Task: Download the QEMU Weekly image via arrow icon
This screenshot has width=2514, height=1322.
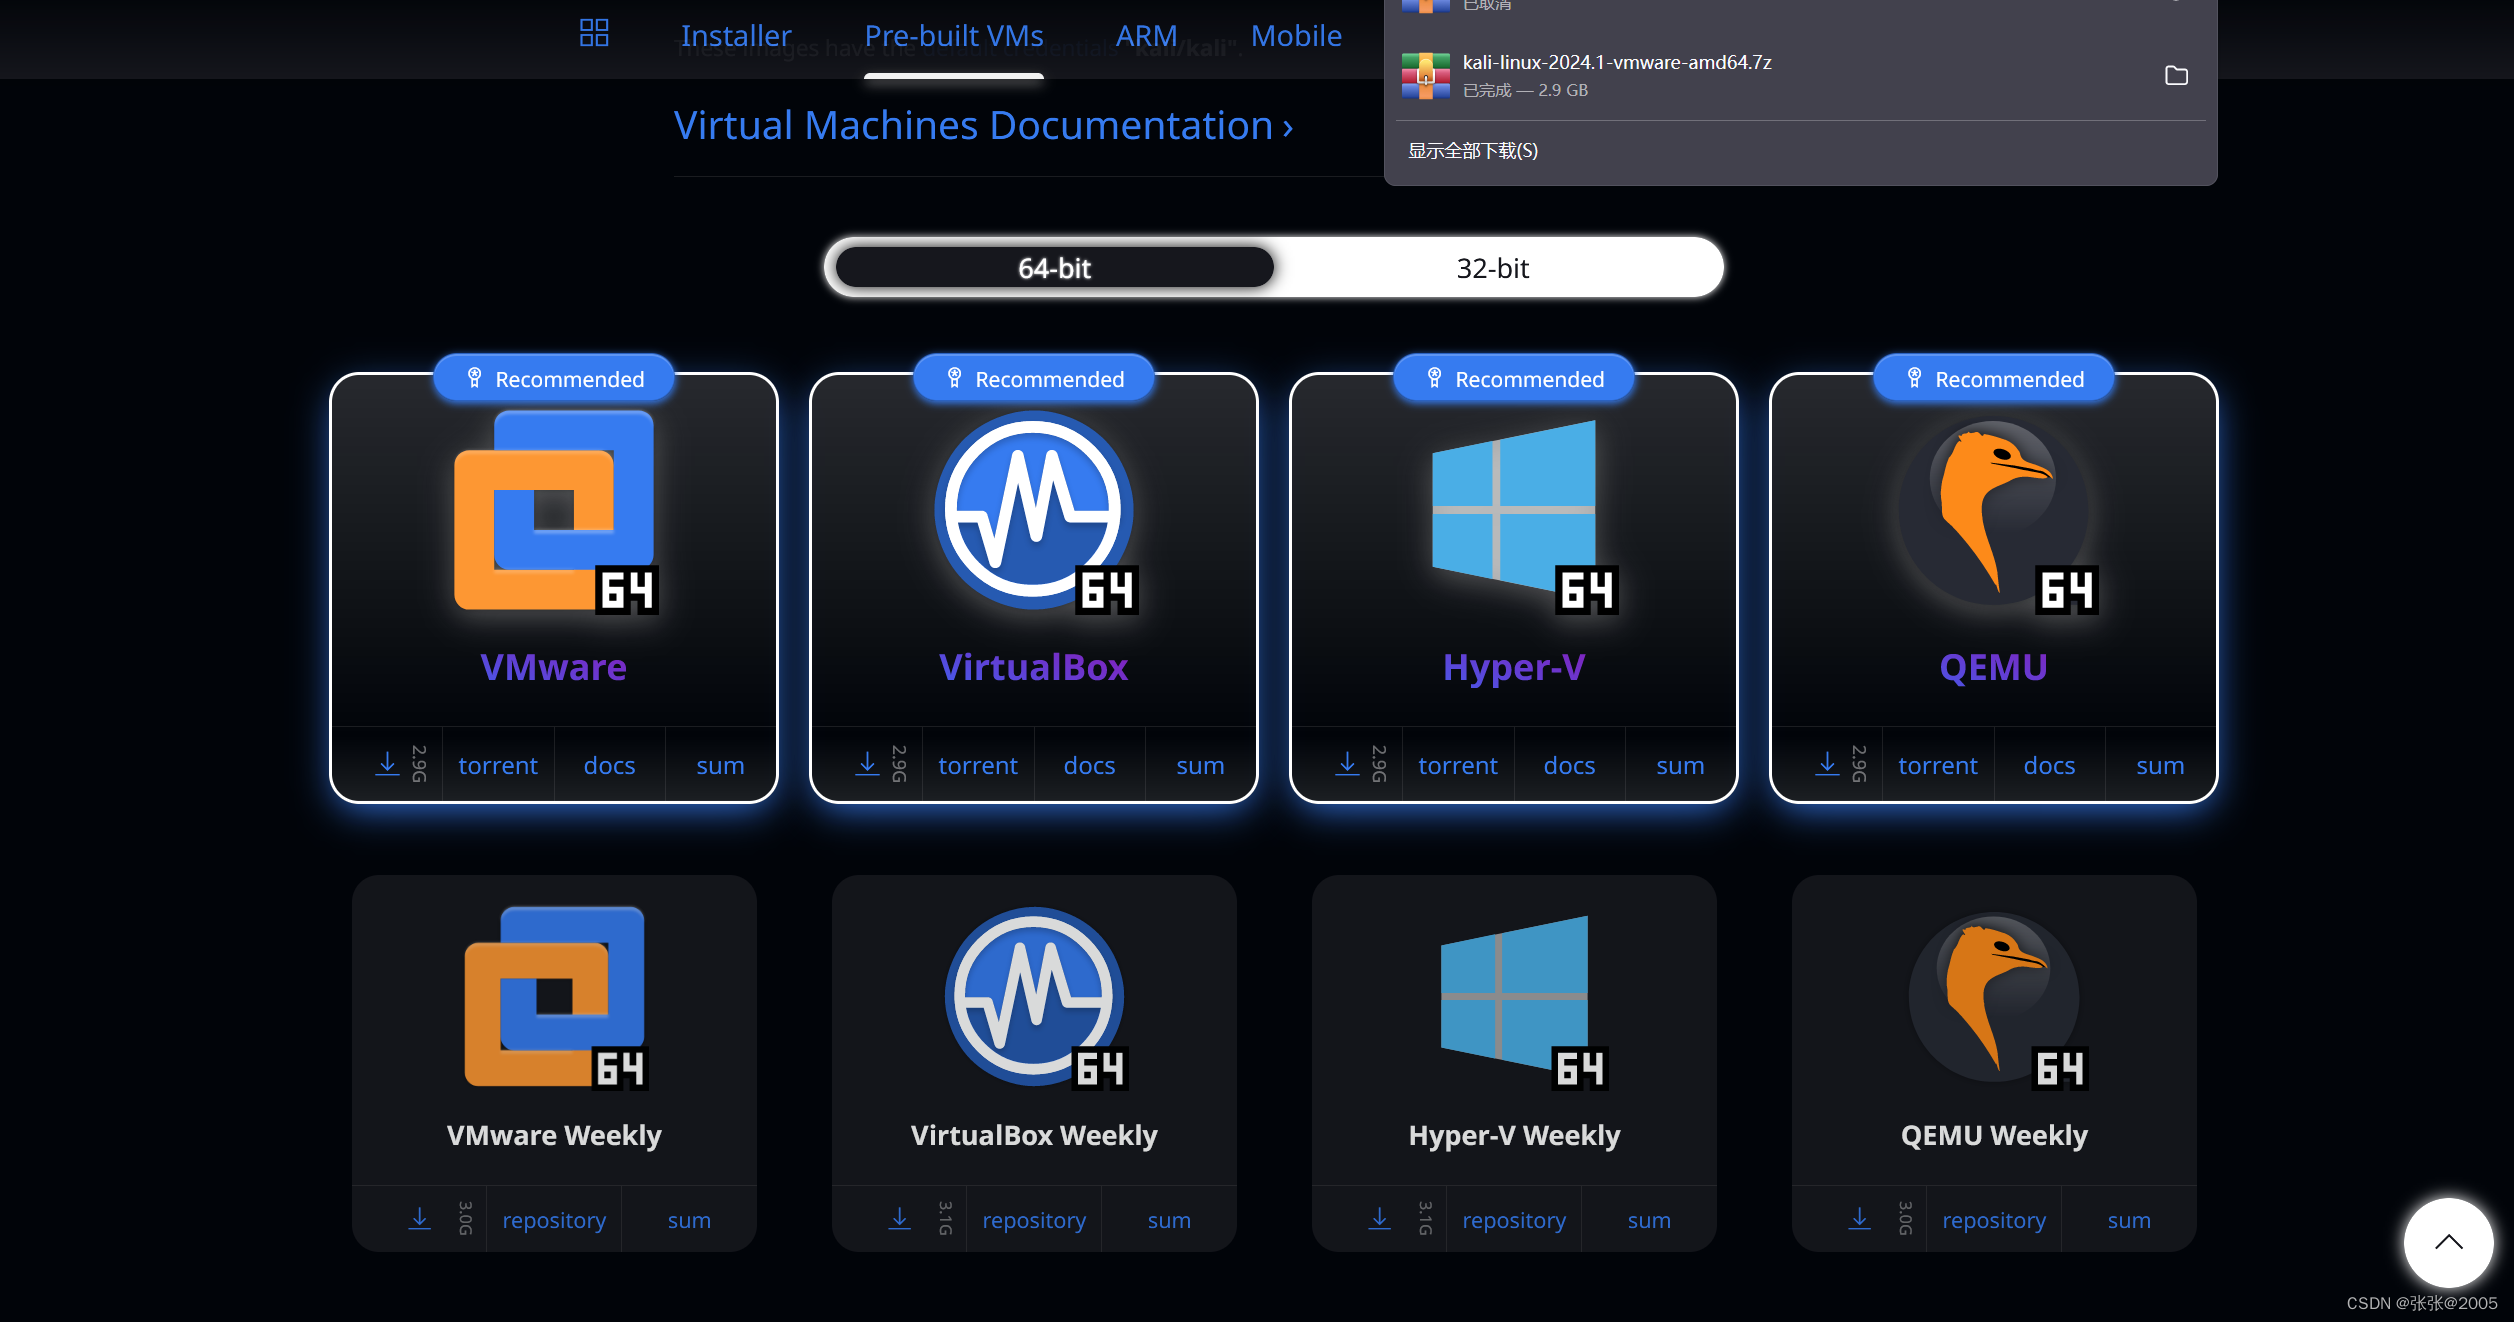Action: (1860, 1219)
